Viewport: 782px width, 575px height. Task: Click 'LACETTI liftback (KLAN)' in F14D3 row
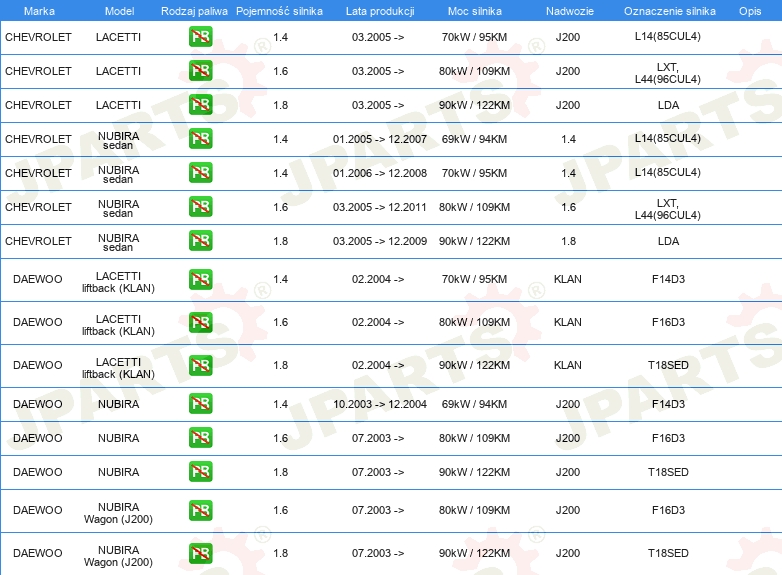(x=118, y=282)
